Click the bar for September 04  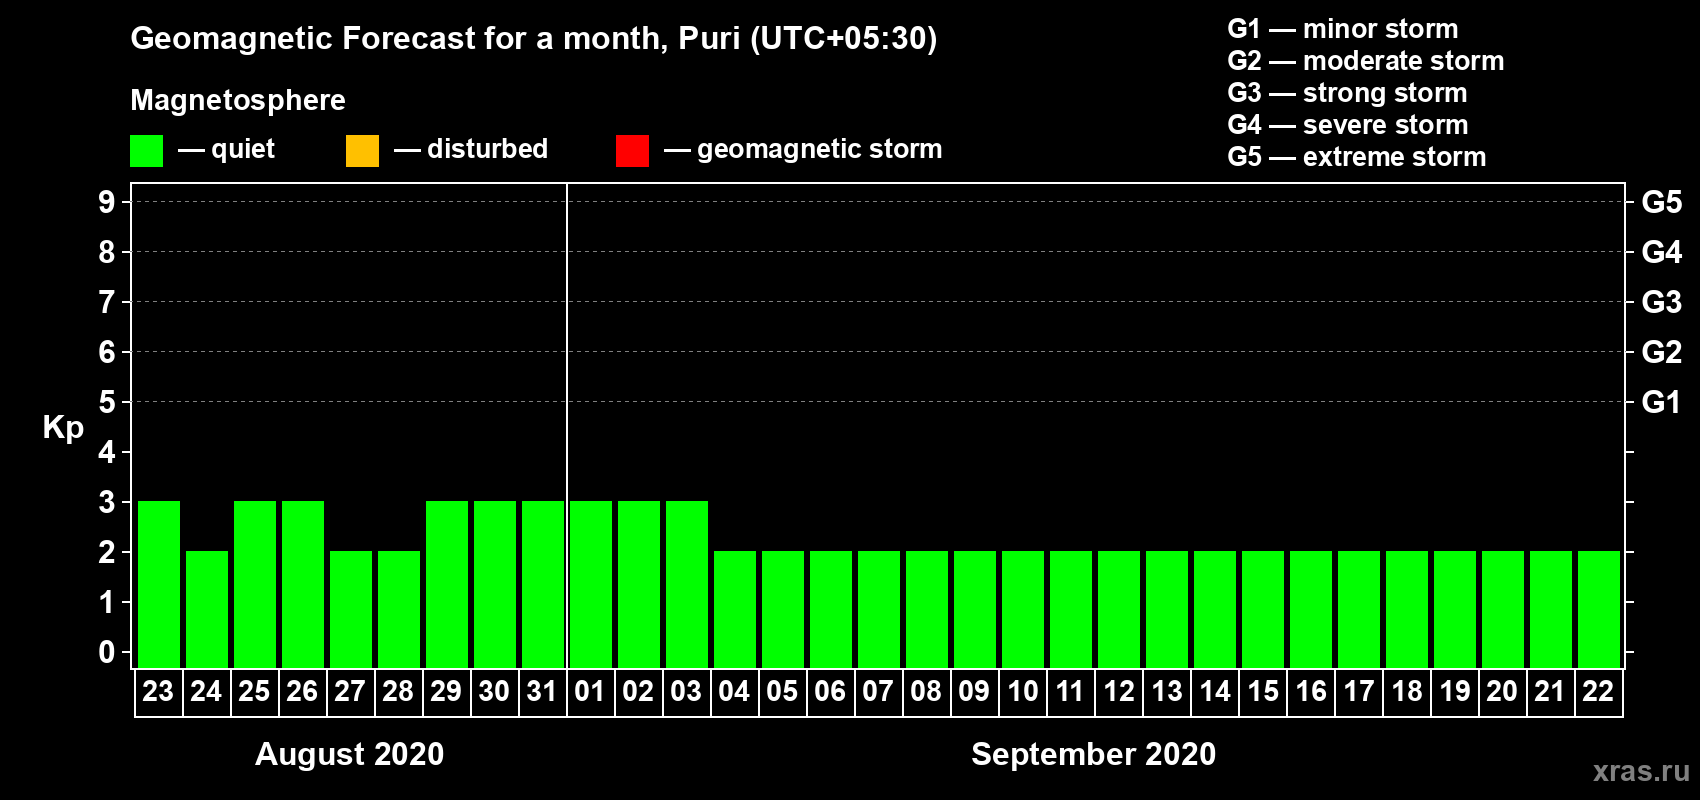click(x=735, y=609)
